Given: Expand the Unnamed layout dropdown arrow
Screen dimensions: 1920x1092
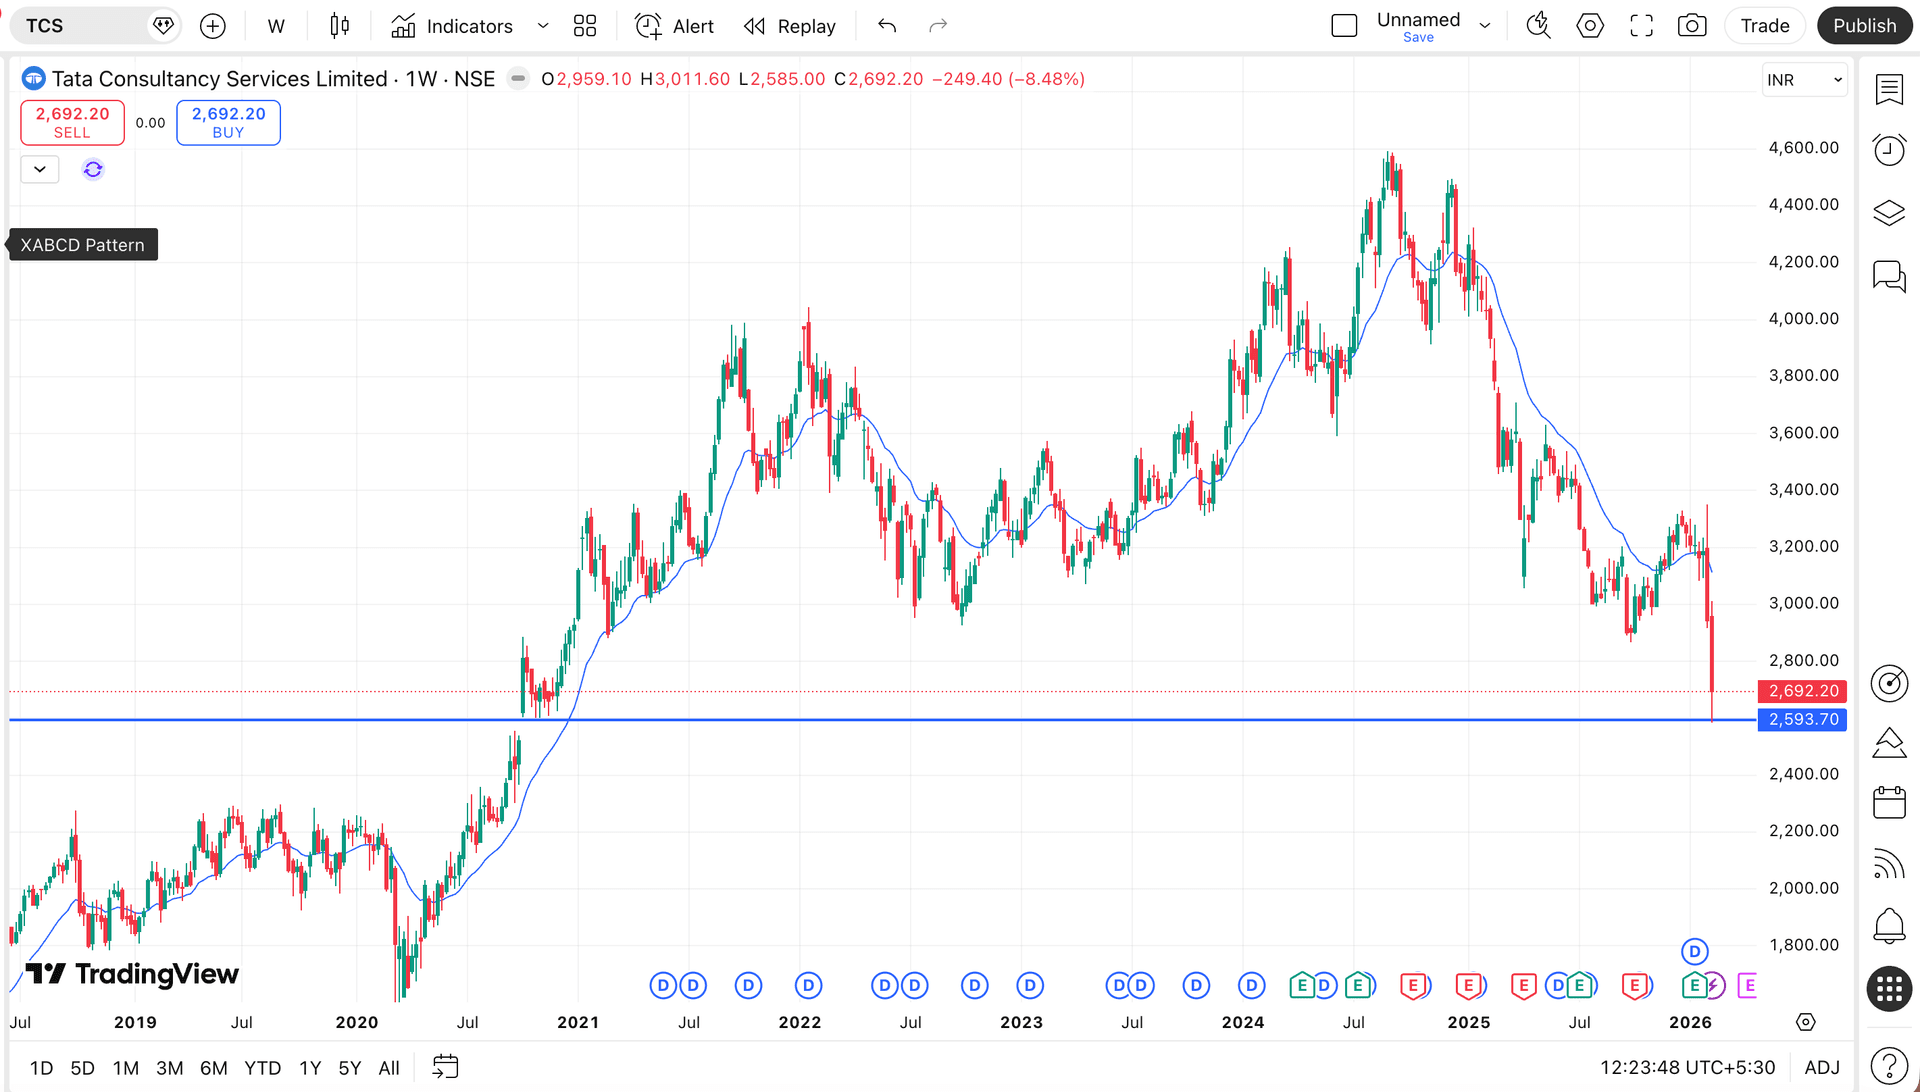Looking at the screenshot, I should pos(1485,26).
